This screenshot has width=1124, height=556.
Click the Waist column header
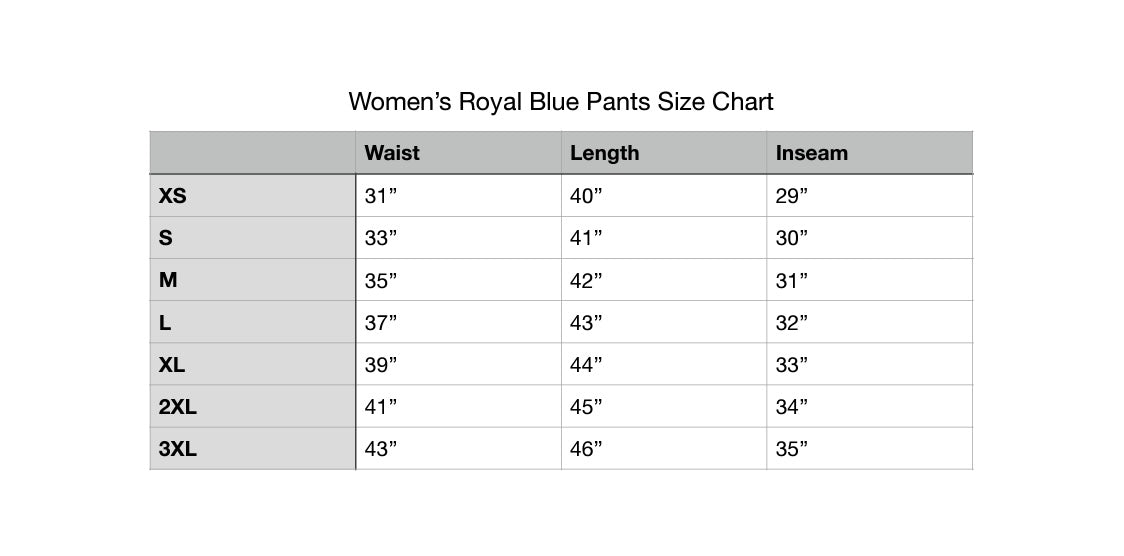[x=392, y=153]
